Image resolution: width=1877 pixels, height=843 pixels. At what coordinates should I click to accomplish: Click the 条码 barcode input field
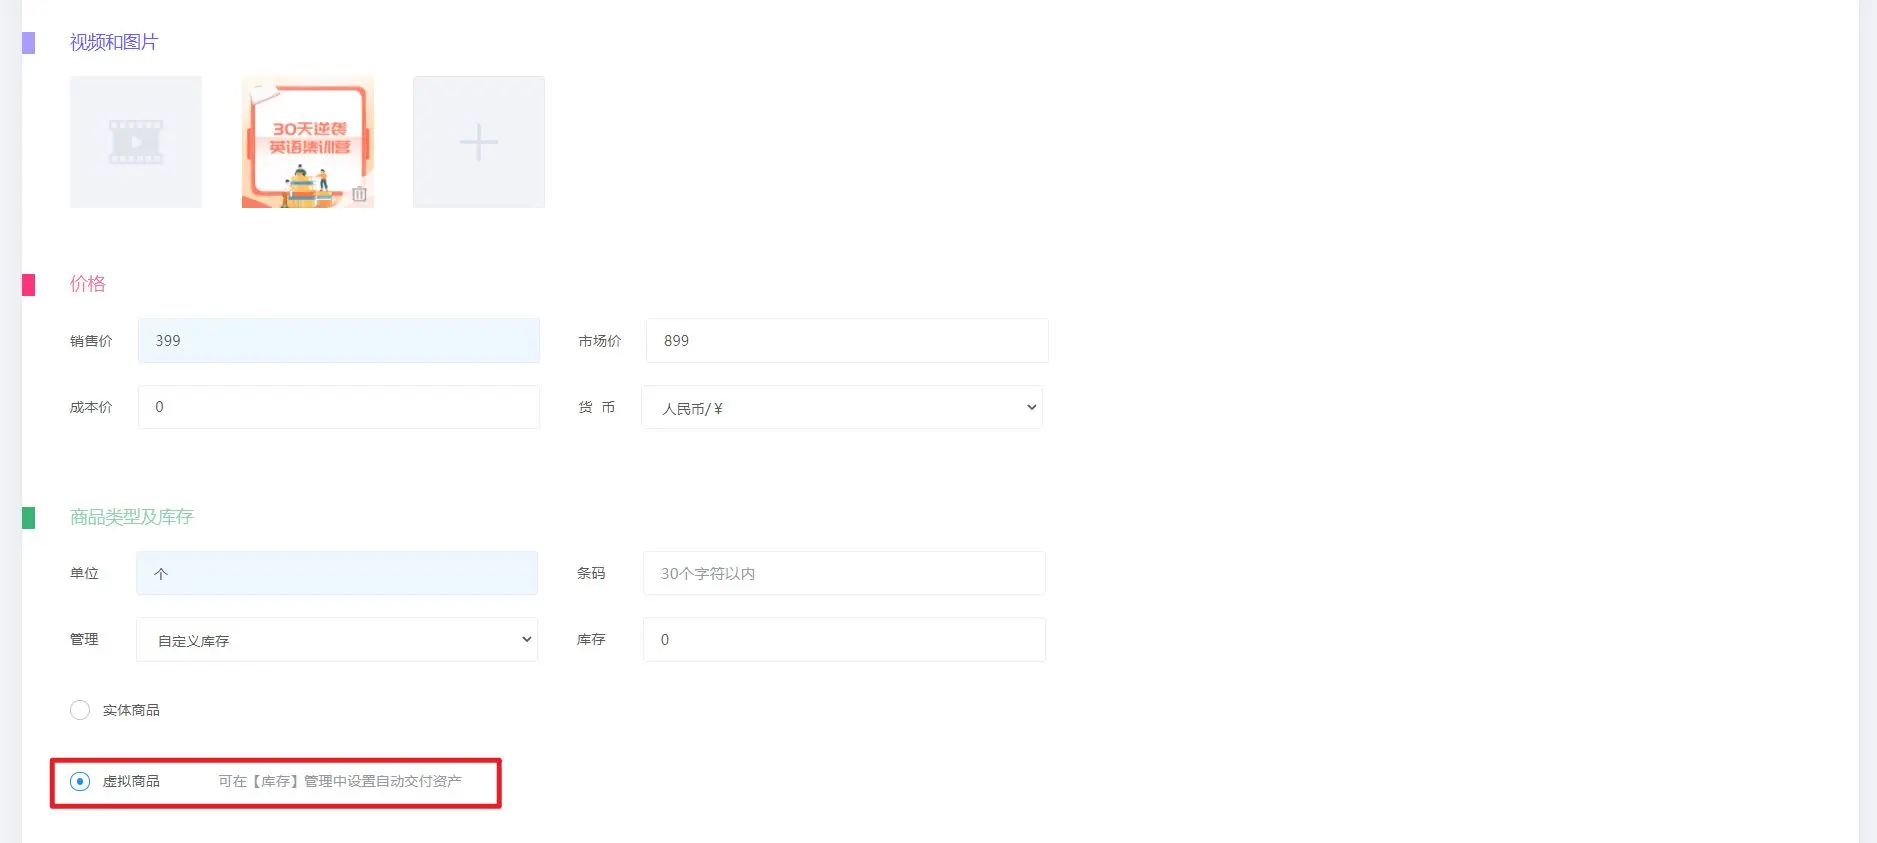(844, 574)
